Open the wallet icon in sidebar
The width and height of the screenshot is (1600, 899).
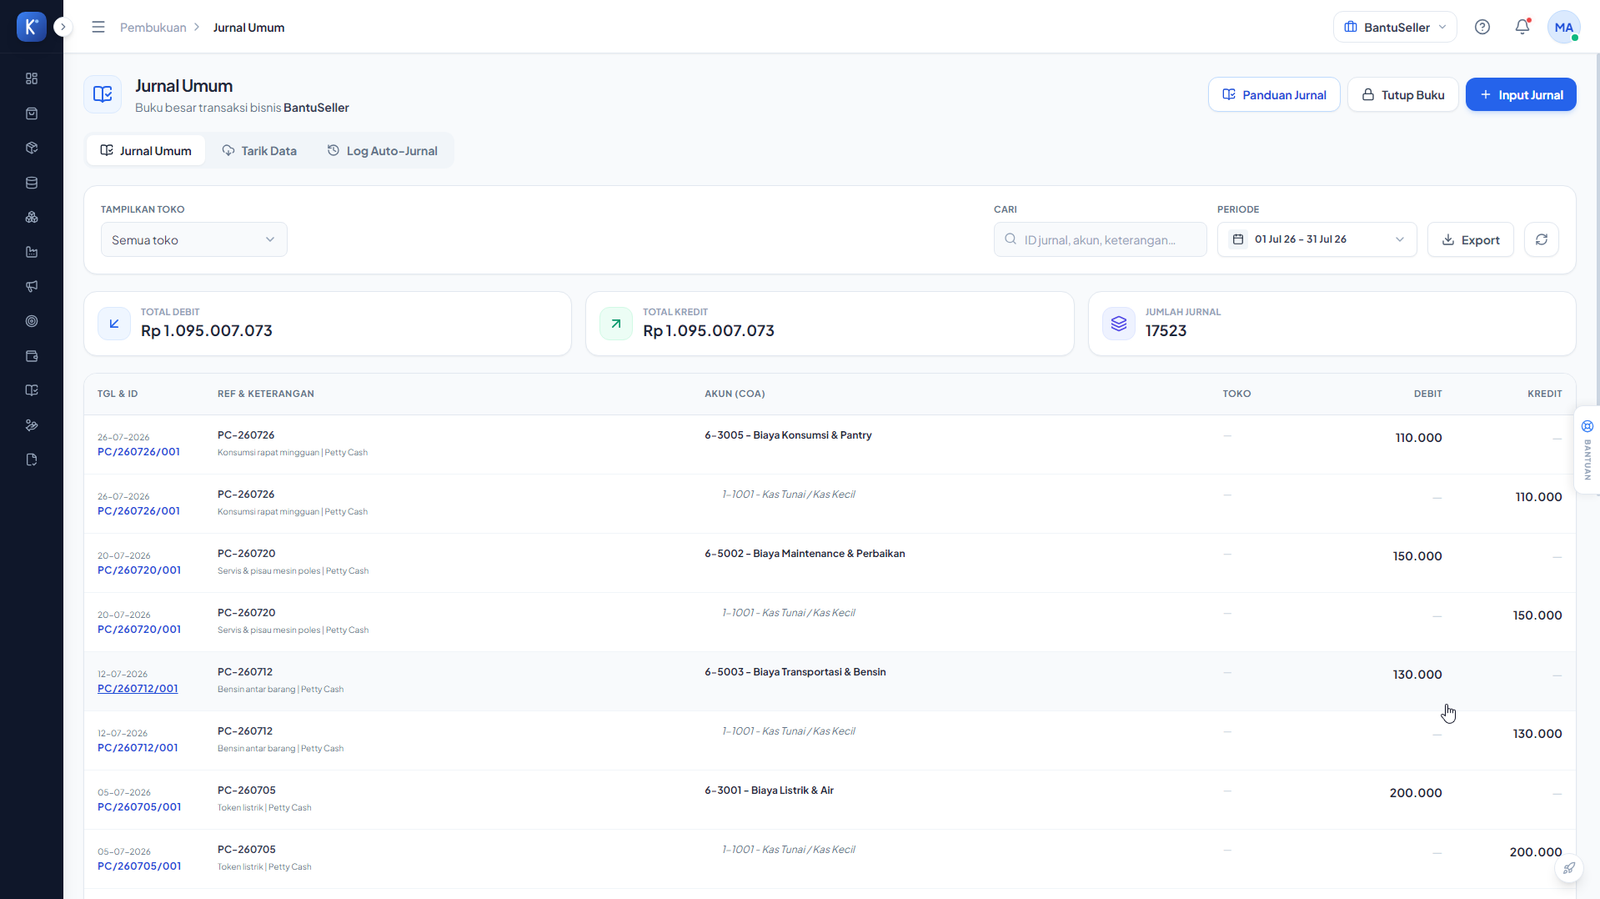[31, 356]
